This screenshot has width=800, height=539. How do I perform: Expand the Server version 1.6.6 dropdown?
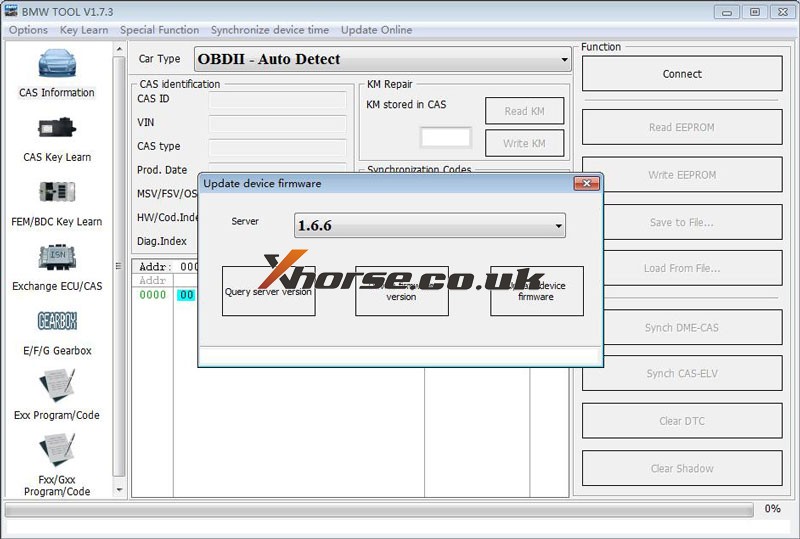[430, 225]
